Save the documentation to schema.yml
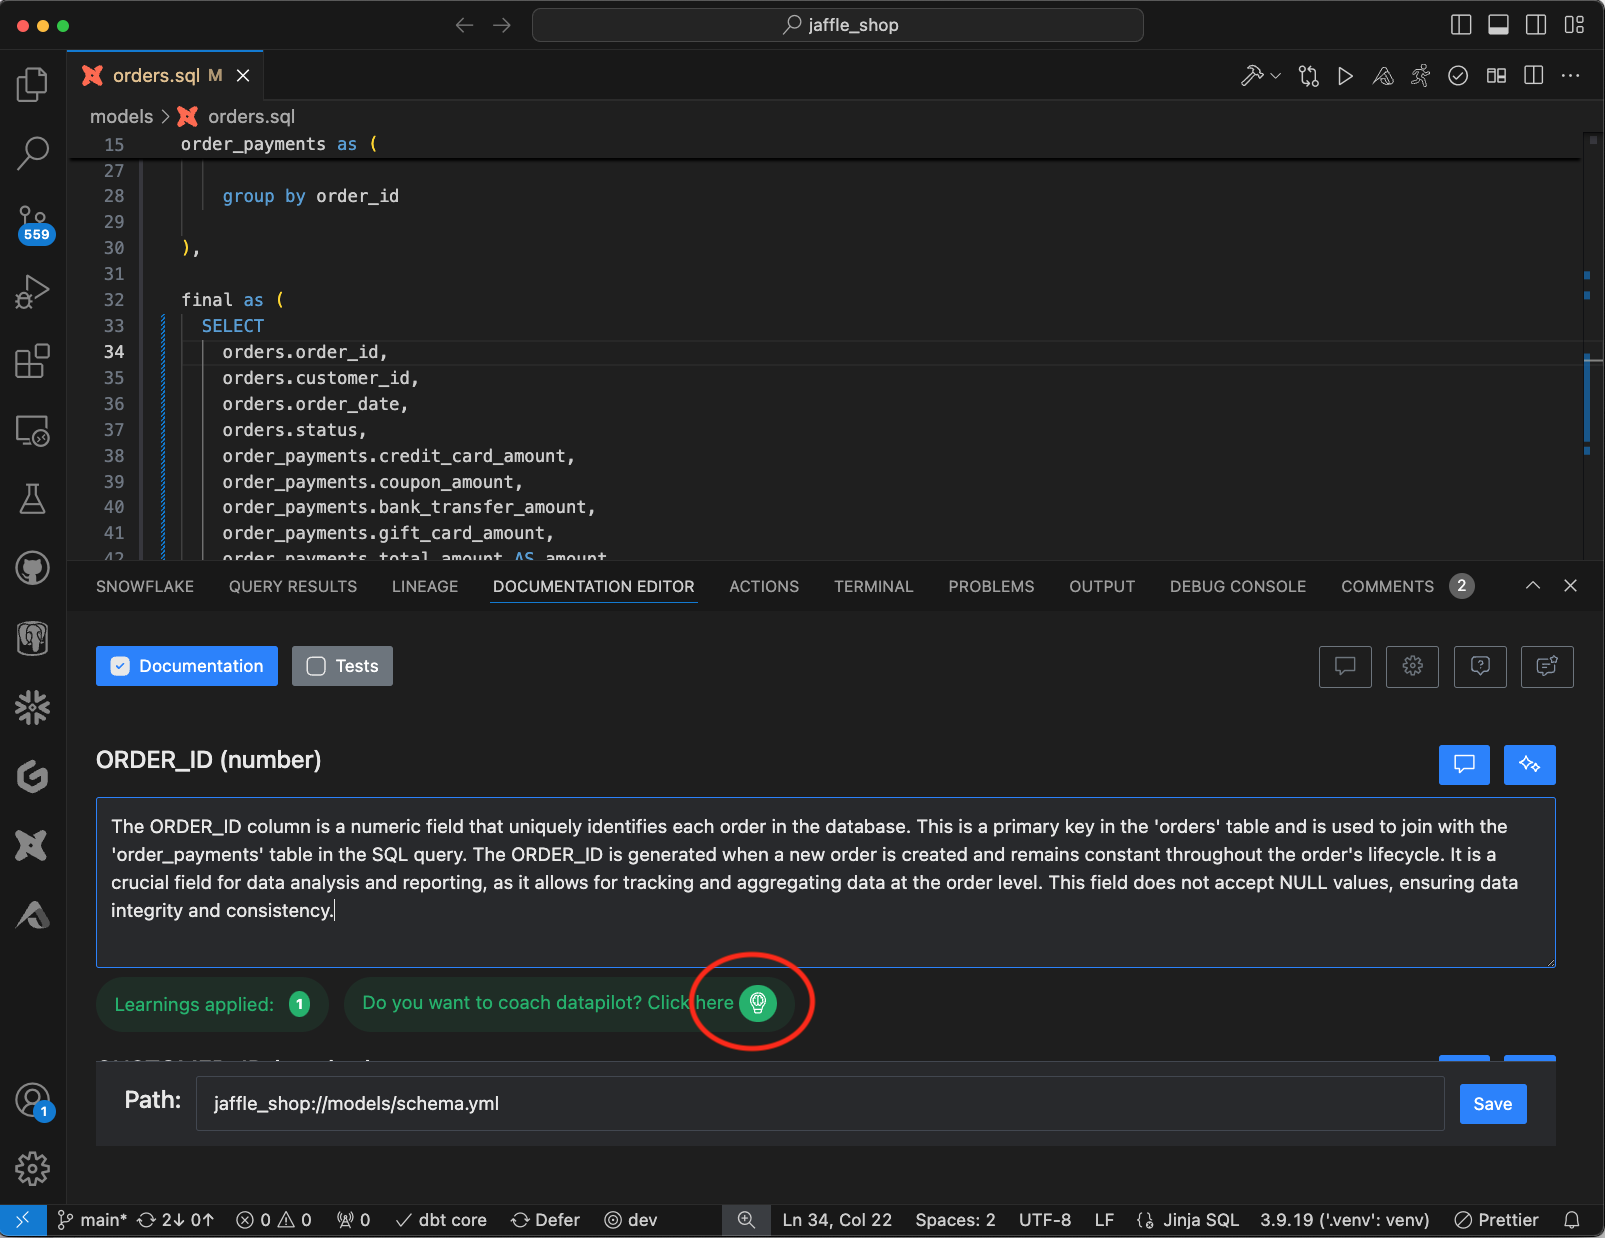Screen dimensions: 1605x1238 (x=1493, y=1104)
